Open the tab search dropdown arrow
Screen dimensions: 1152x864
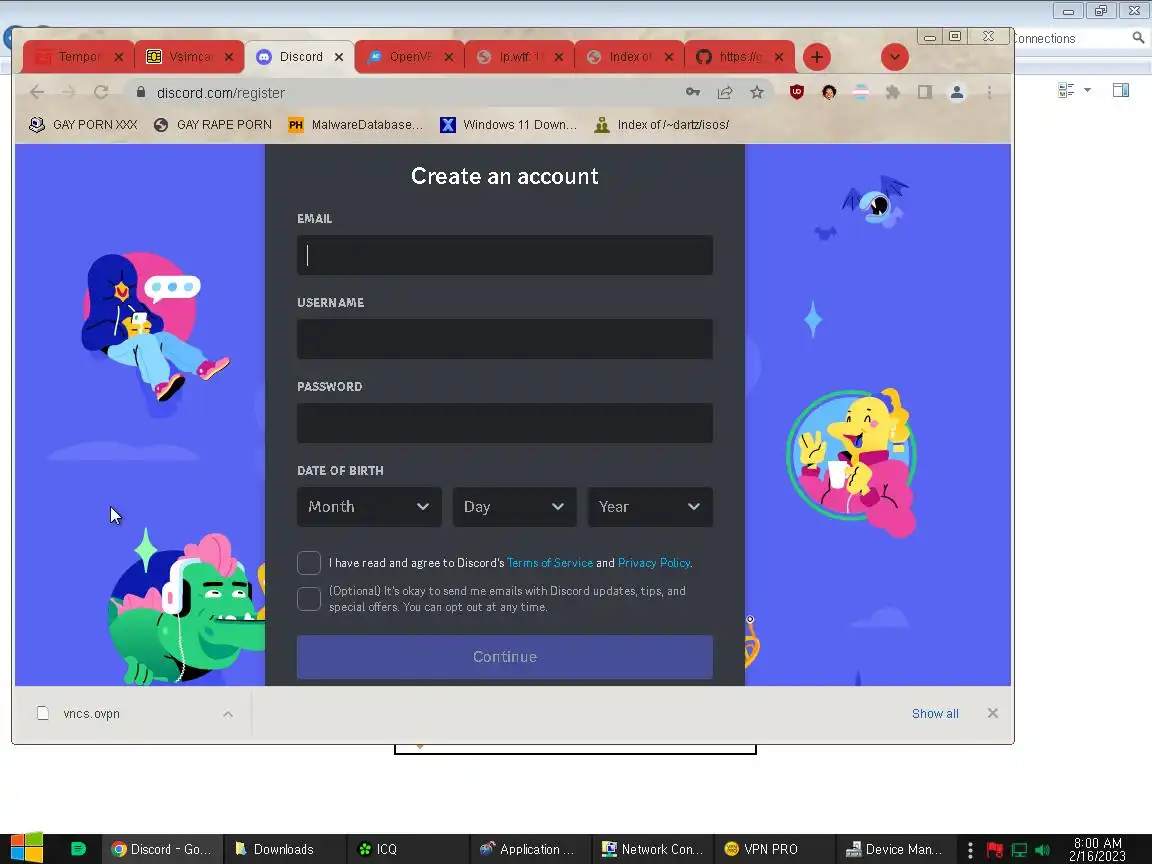coord(894,57)
